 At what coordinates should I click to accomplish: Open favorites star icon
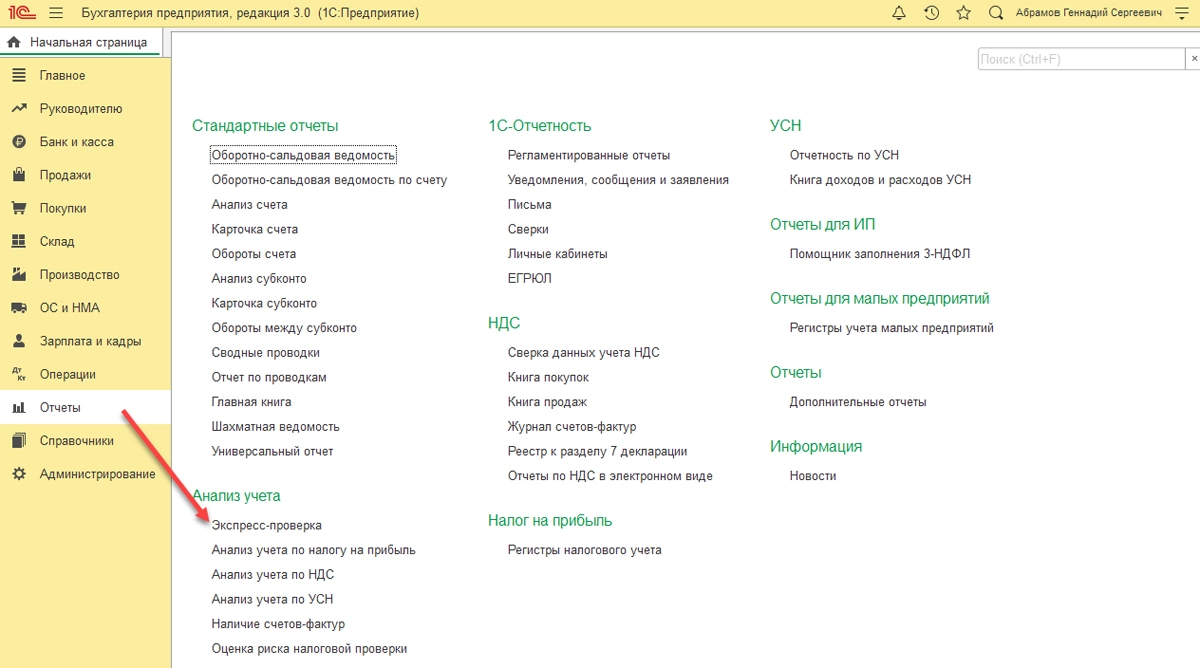click(x=963, y=13)
